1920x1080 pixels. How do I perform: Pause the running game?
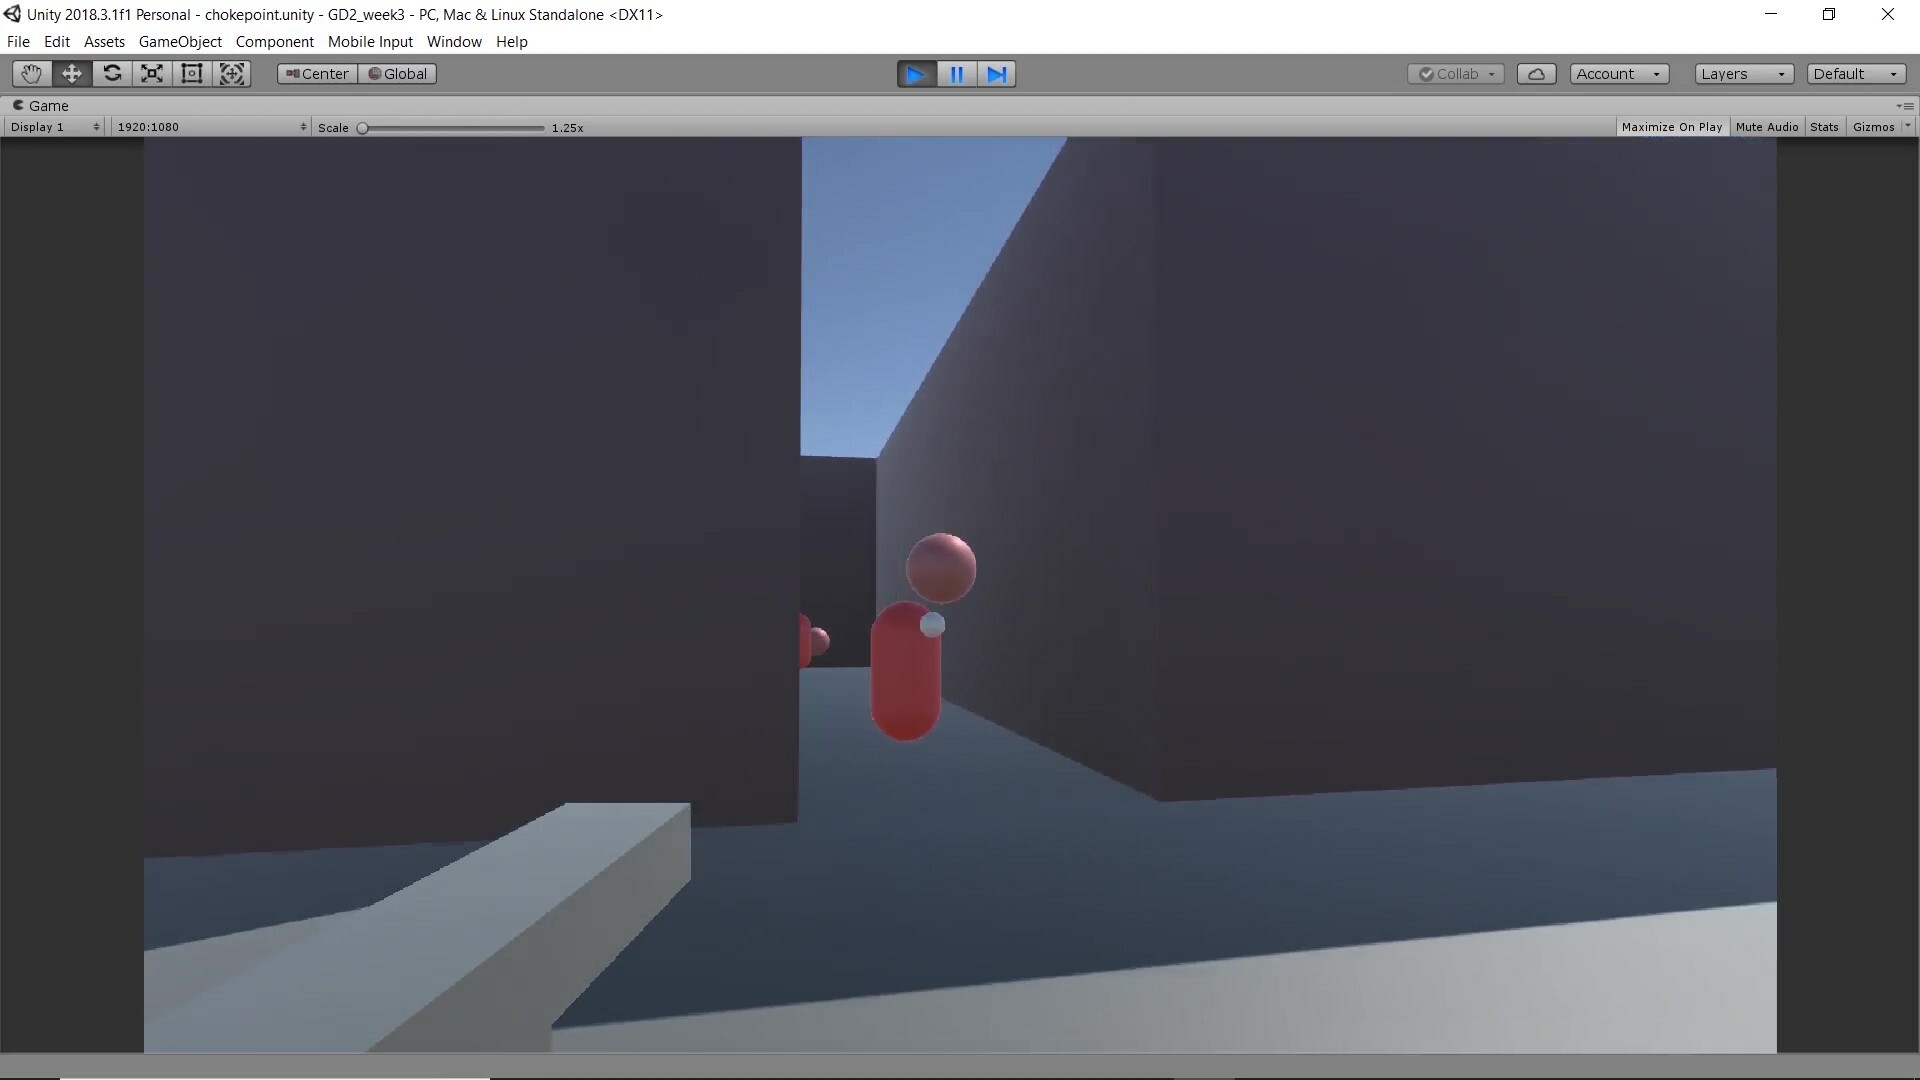956,74
